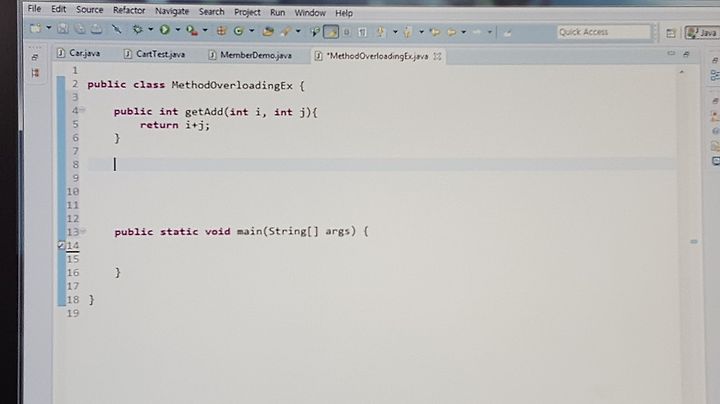Open the Run menu
This screenshot has height=404, width=720.
click(x=277, y=12)
